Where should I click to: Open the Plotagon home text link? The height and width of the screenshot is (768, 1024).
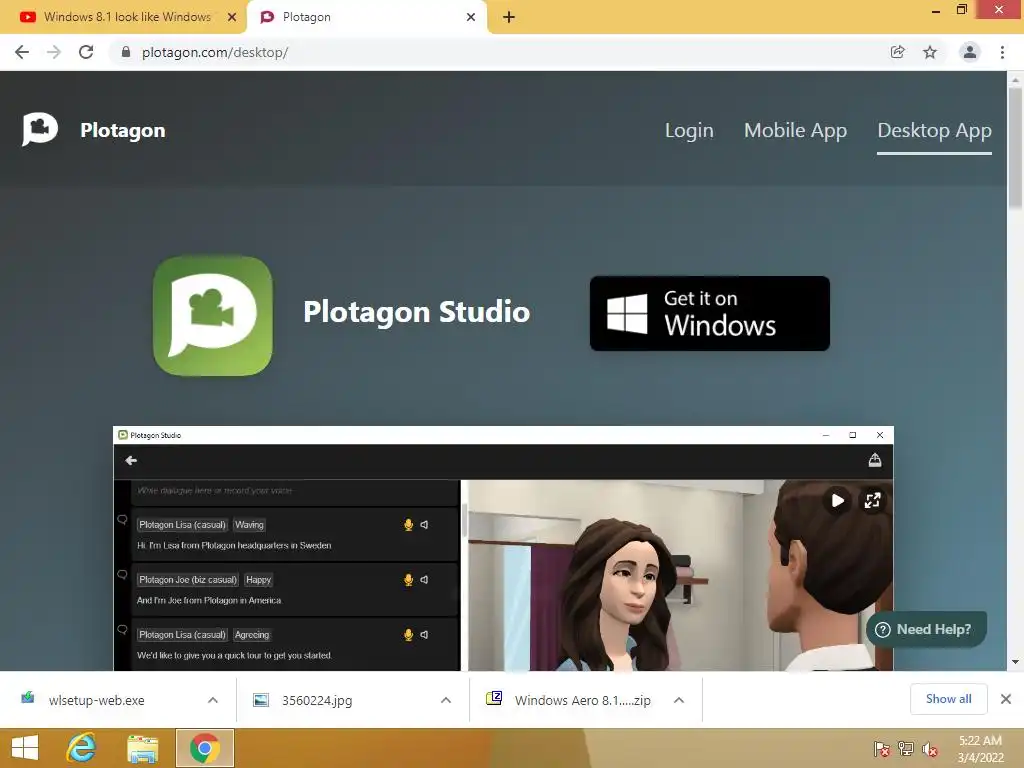tap(123, 130)
